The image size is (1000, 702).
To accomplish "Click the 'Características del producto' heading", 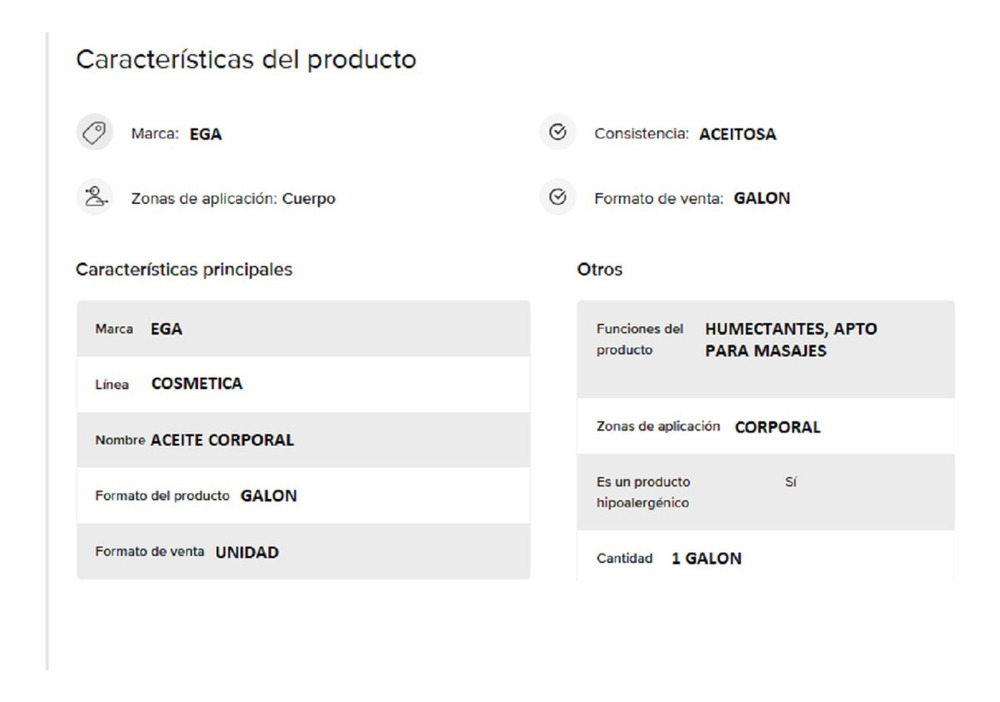I will coord(246,60).
